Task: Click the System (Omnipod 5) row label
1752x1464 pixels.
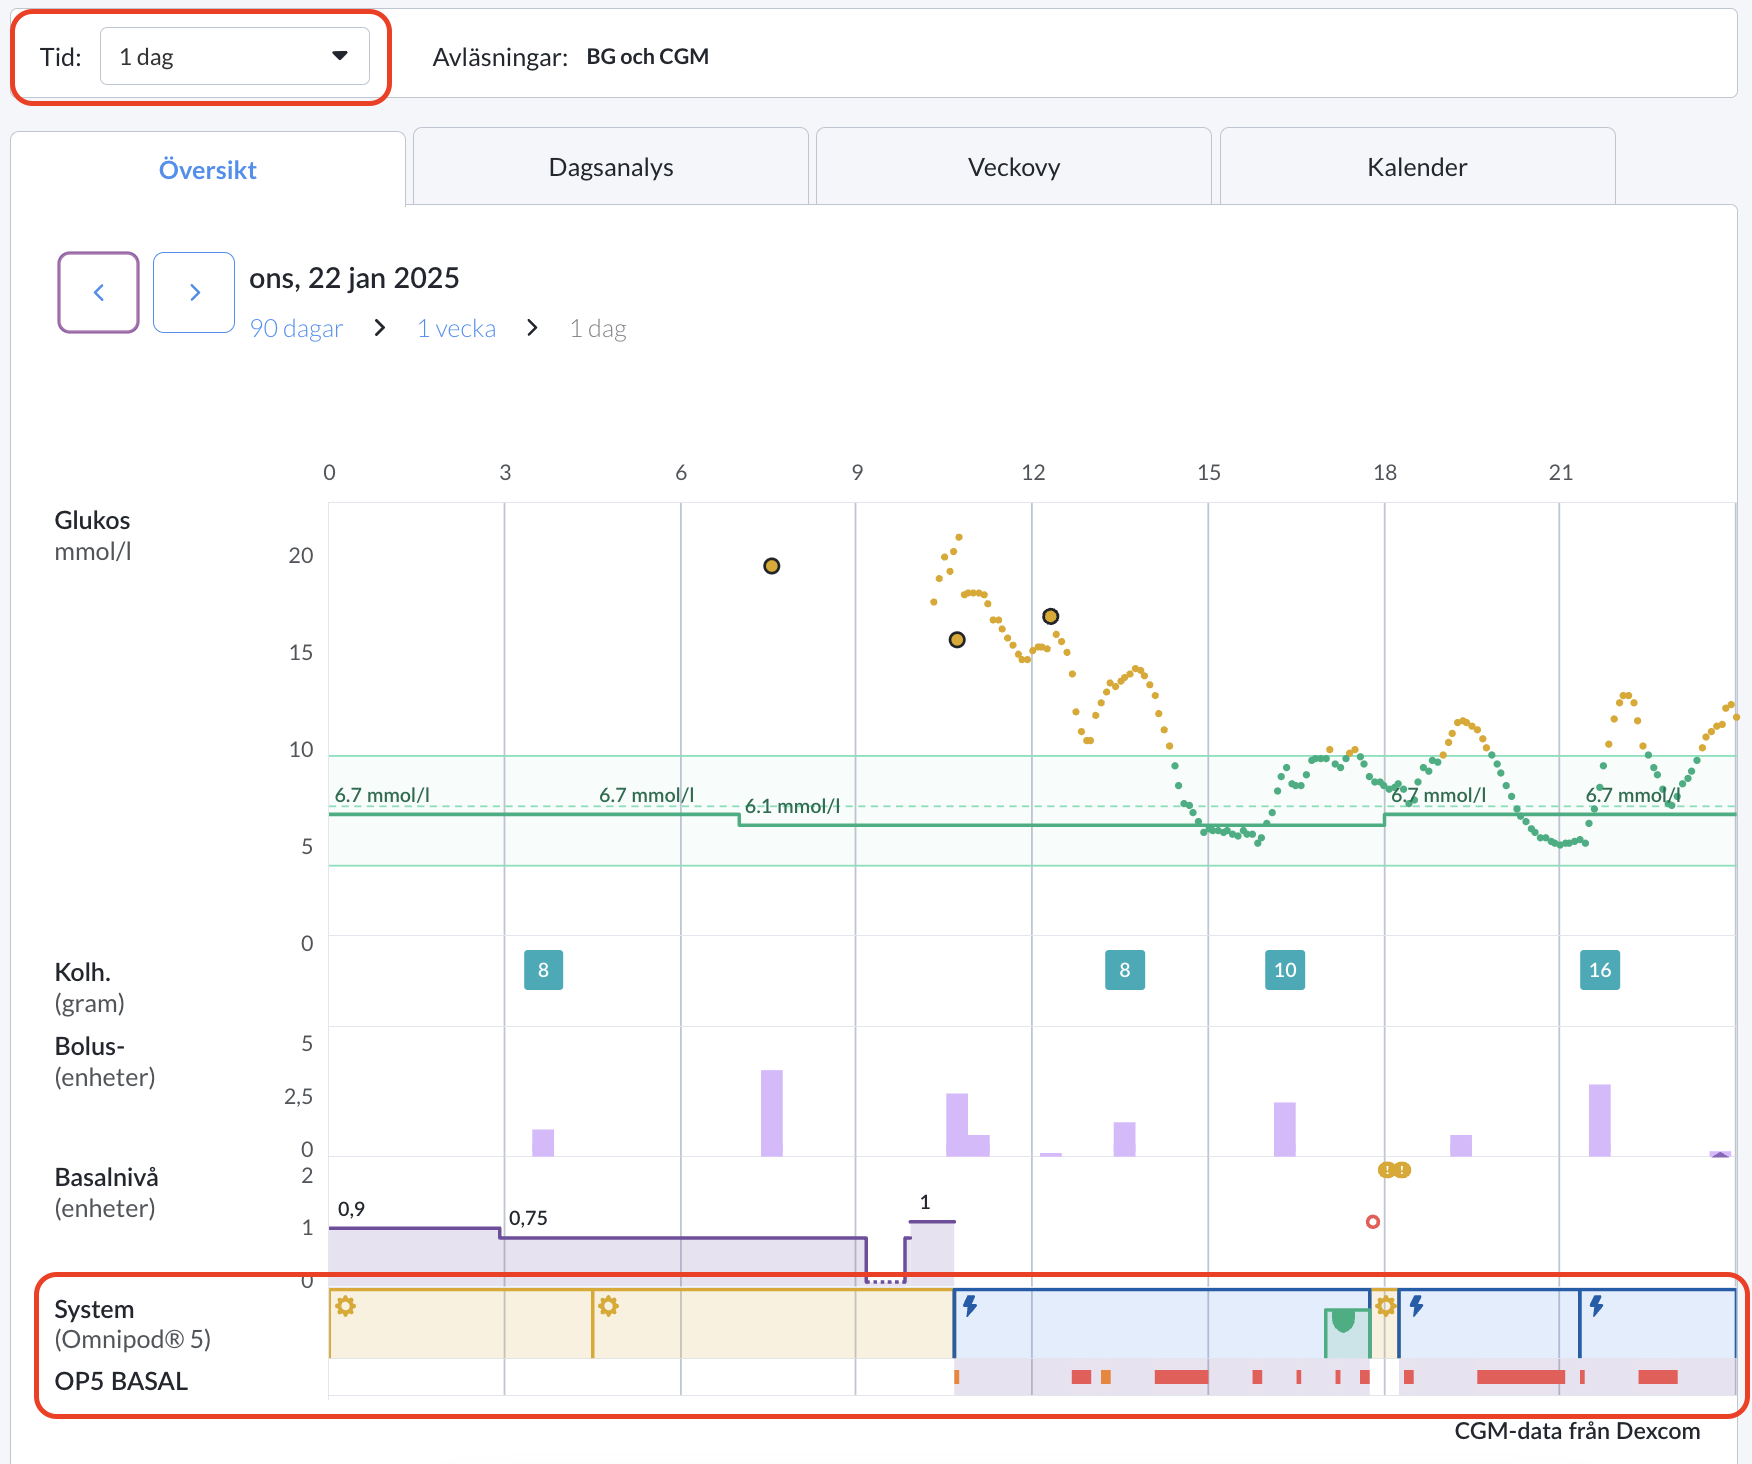Action: click(133, 1324)
